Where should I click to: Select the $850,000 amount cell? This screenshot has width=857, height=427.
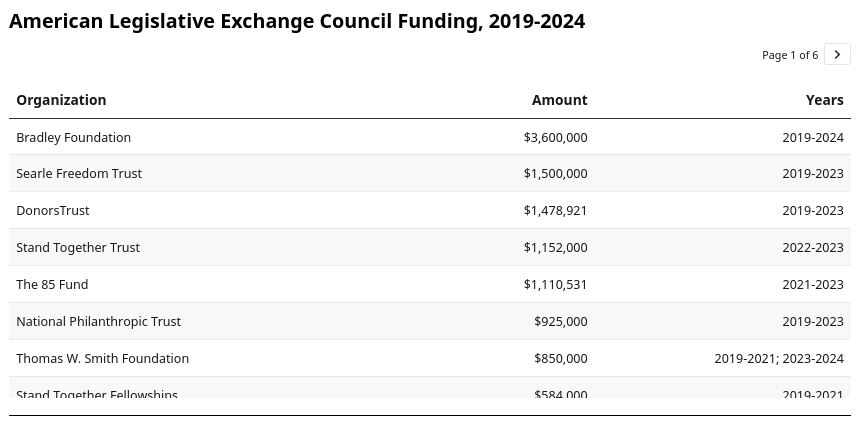(561, 358)
